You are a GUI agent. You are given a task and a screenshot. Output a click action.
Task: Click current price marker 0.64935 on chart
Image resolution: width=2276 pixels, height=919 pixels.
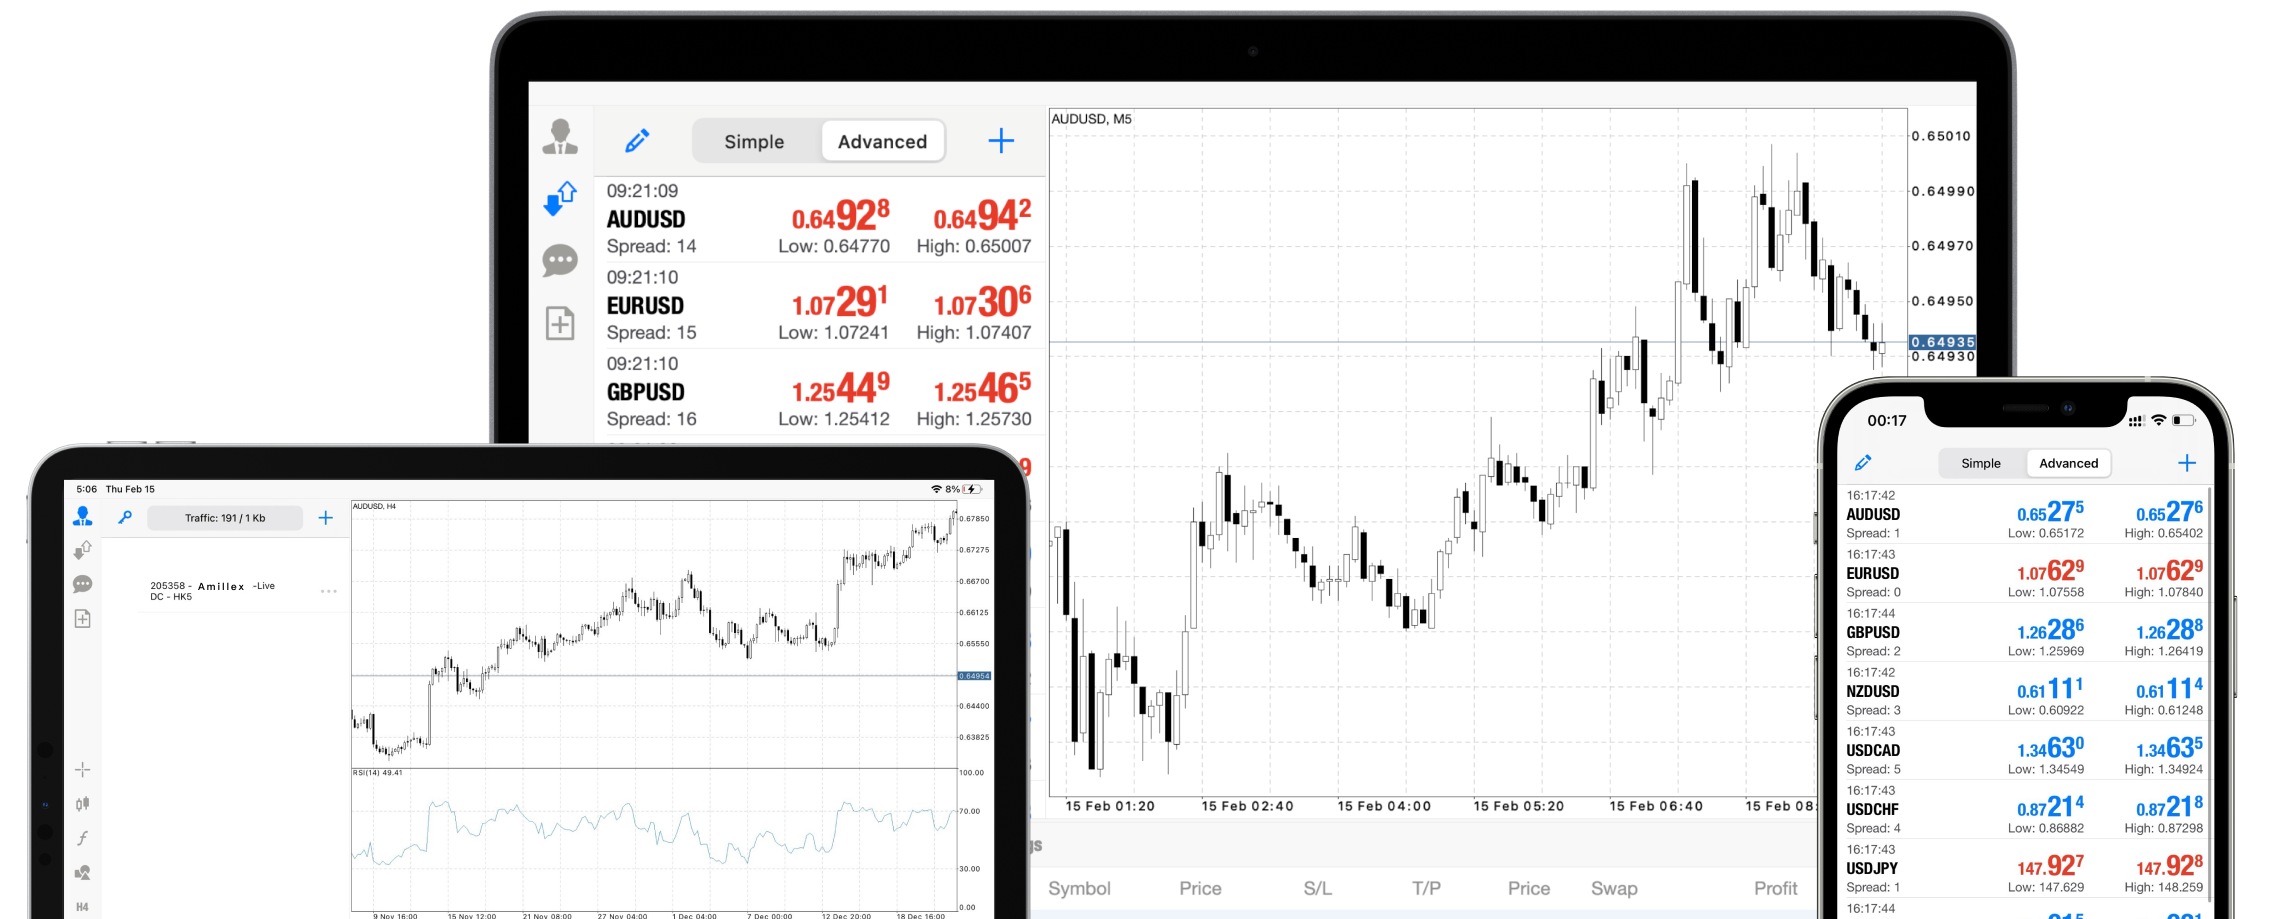(x=1942, y=342)
